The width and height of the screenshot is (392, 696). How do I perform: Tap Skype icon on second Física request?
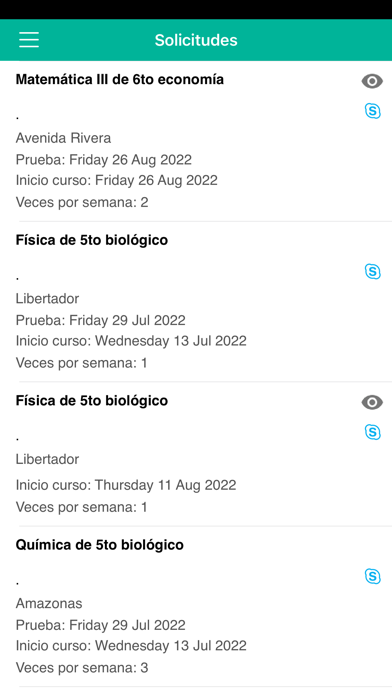[x=372, y=432]
